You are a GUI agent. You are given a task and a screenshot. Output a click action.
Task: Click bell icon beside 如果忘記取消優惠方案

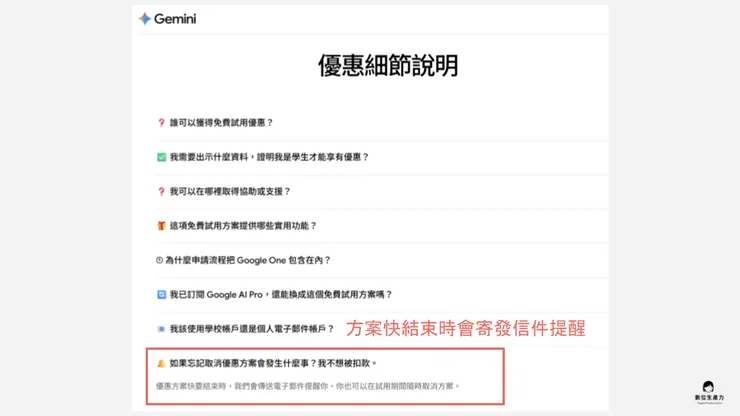(161, 363)
